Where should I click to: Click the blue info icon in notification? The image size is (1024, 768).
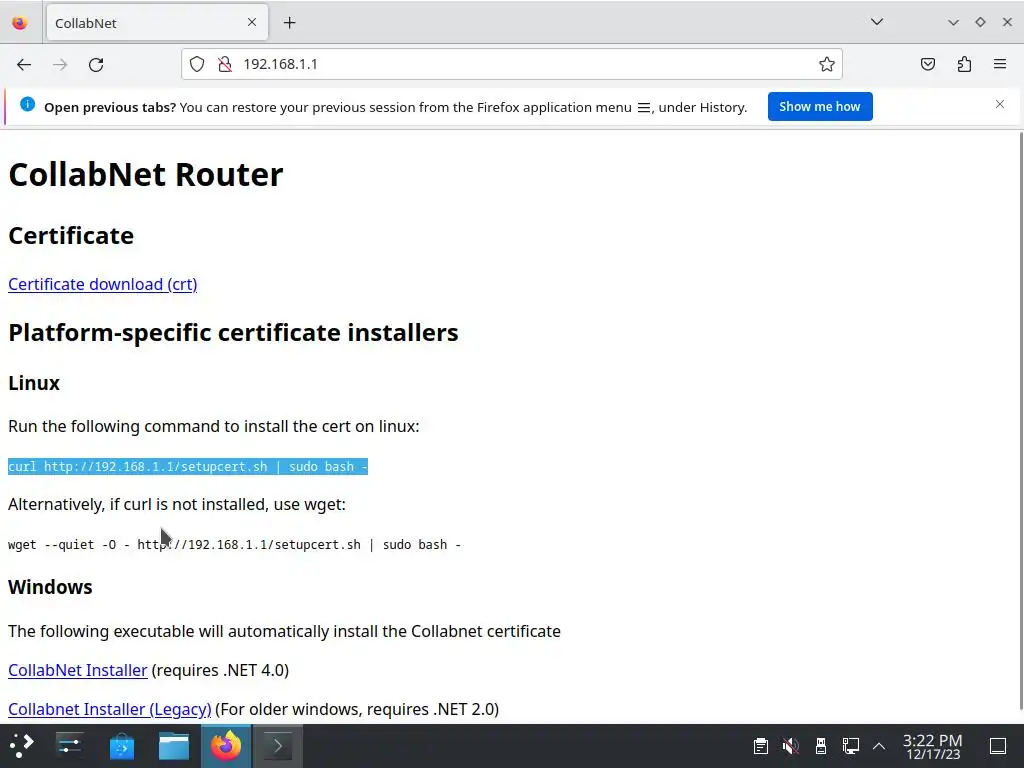click(27, 104)
